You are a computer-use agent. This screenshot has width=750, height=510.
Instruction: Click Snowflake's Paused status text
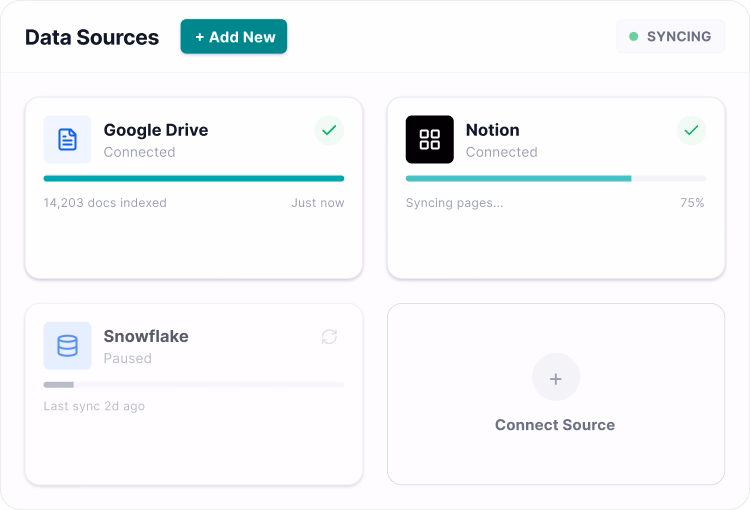pyautogui.click(x=128, y=358)
